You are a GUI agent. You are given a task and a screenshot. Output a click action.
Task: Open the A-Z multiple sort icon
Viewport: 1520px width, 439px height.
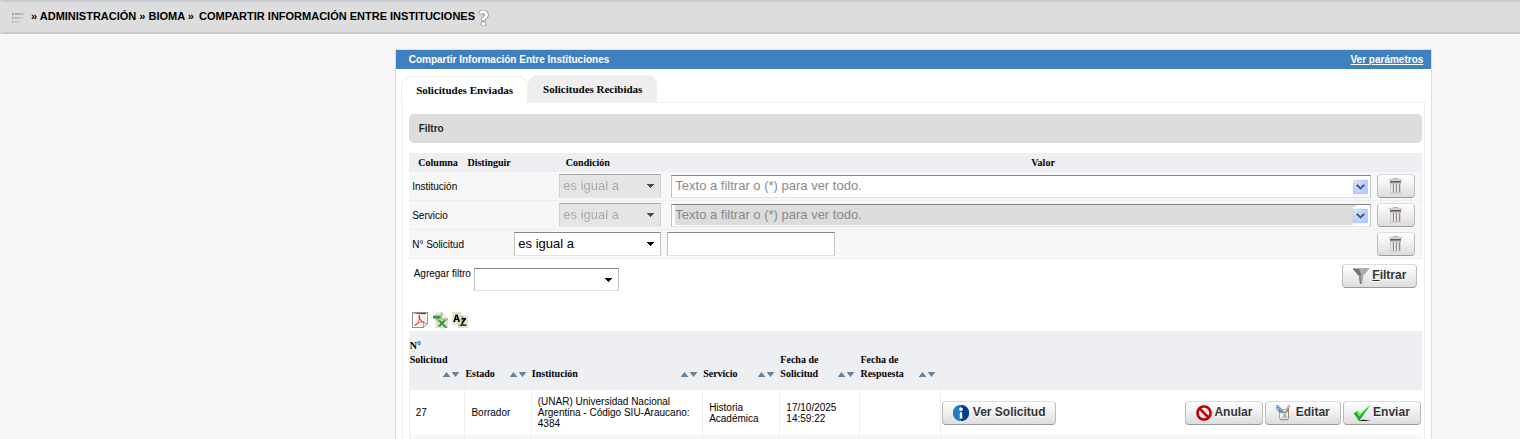point(460,320)
